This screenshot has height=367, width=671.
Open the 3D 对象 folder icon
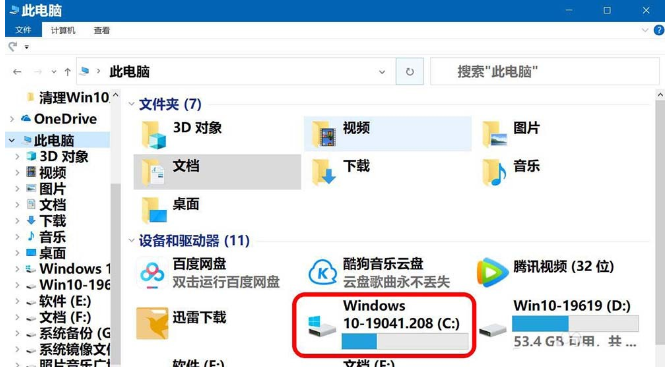(x=154, y=135)
